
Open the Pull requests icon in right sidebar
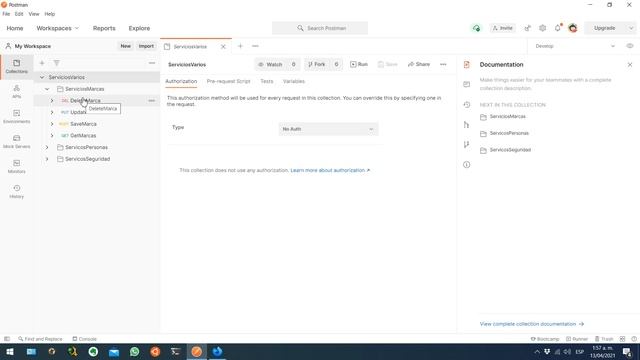467,144
